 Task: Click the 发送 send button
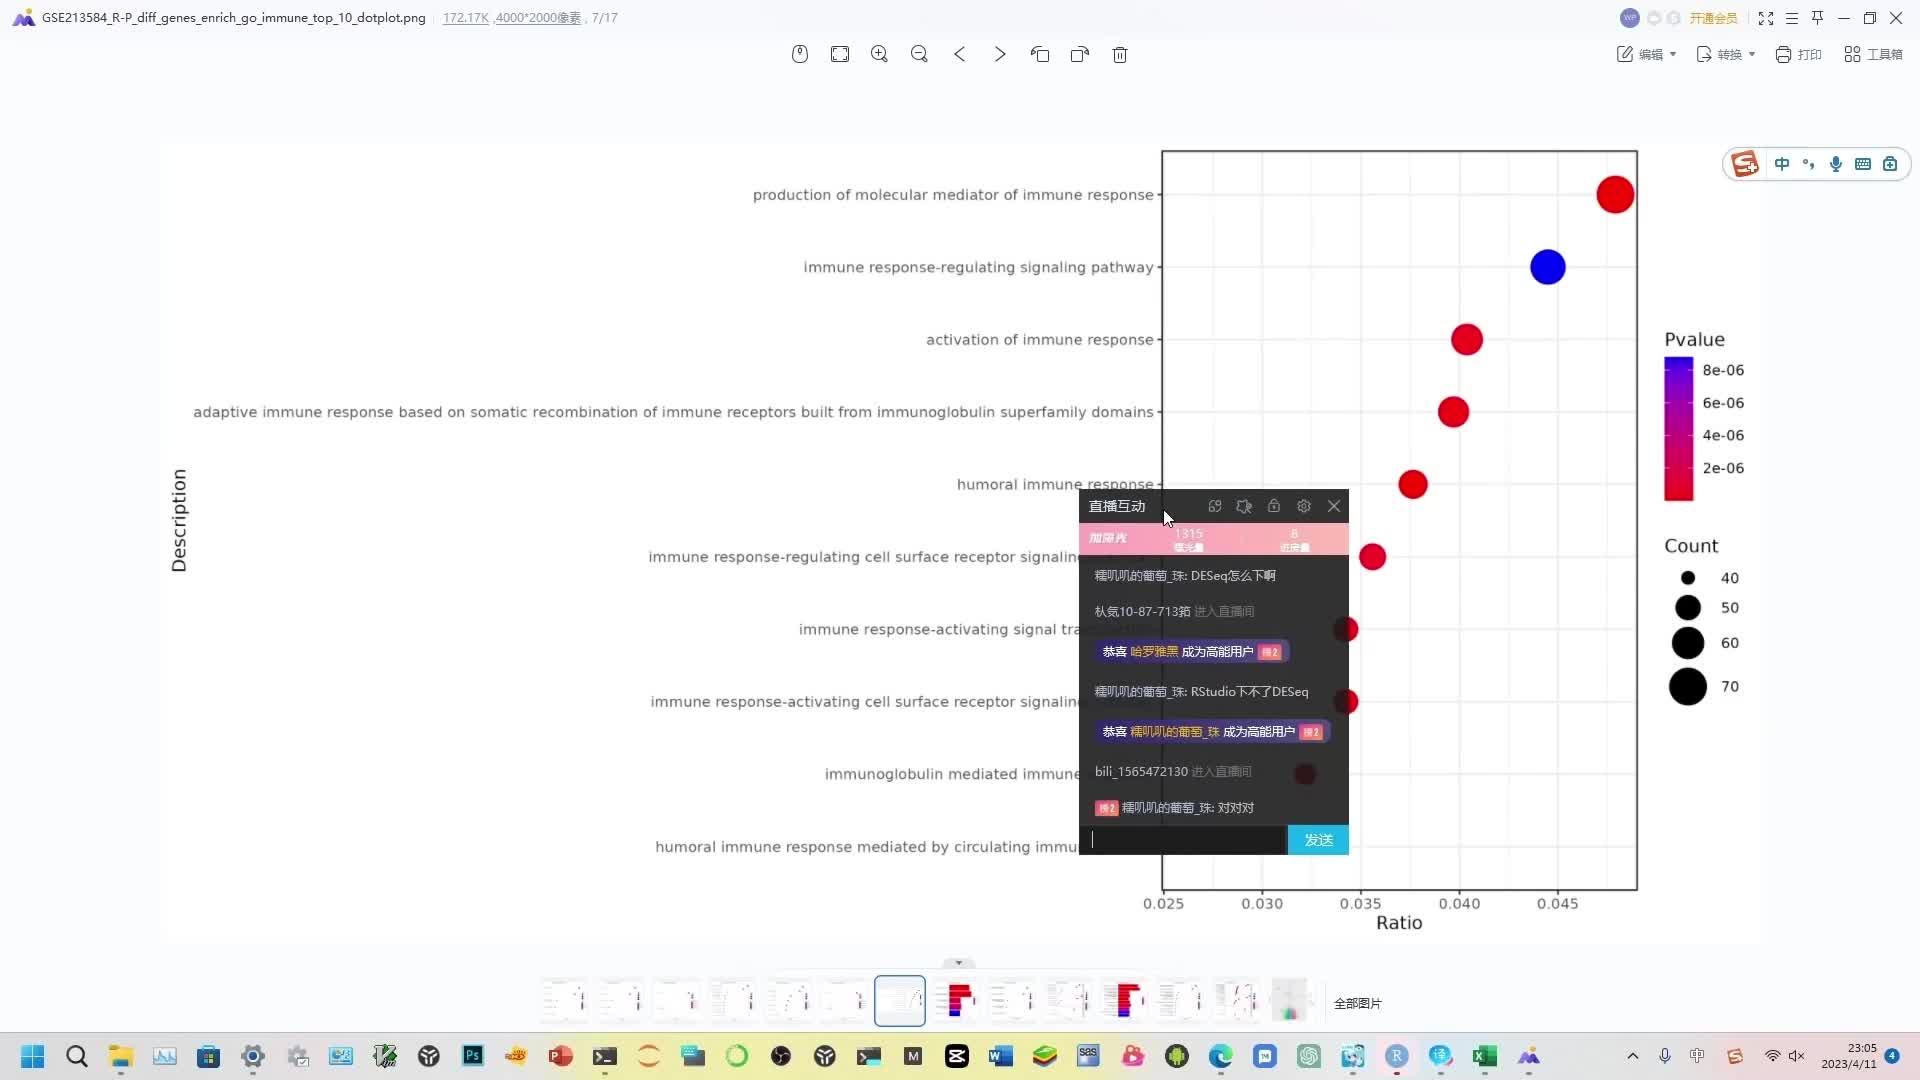(x=1317, y=840)
